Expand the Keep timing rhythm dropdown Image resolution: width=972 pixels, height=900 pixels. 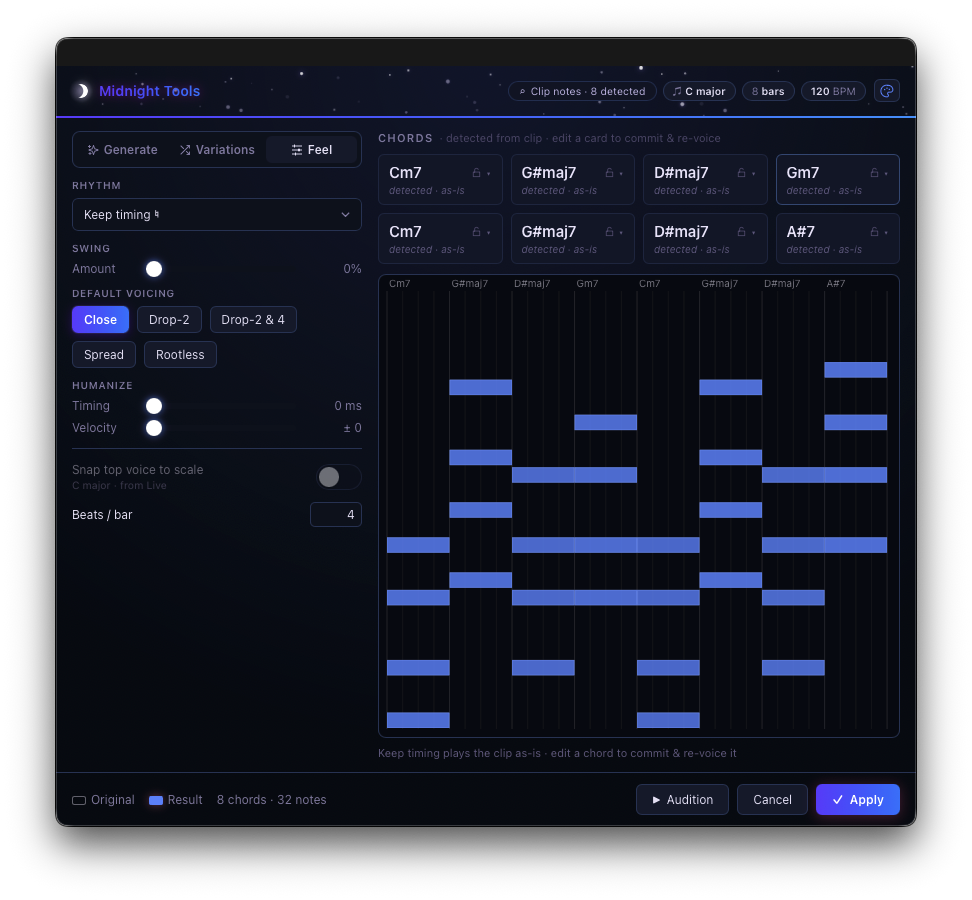[216, 214]
